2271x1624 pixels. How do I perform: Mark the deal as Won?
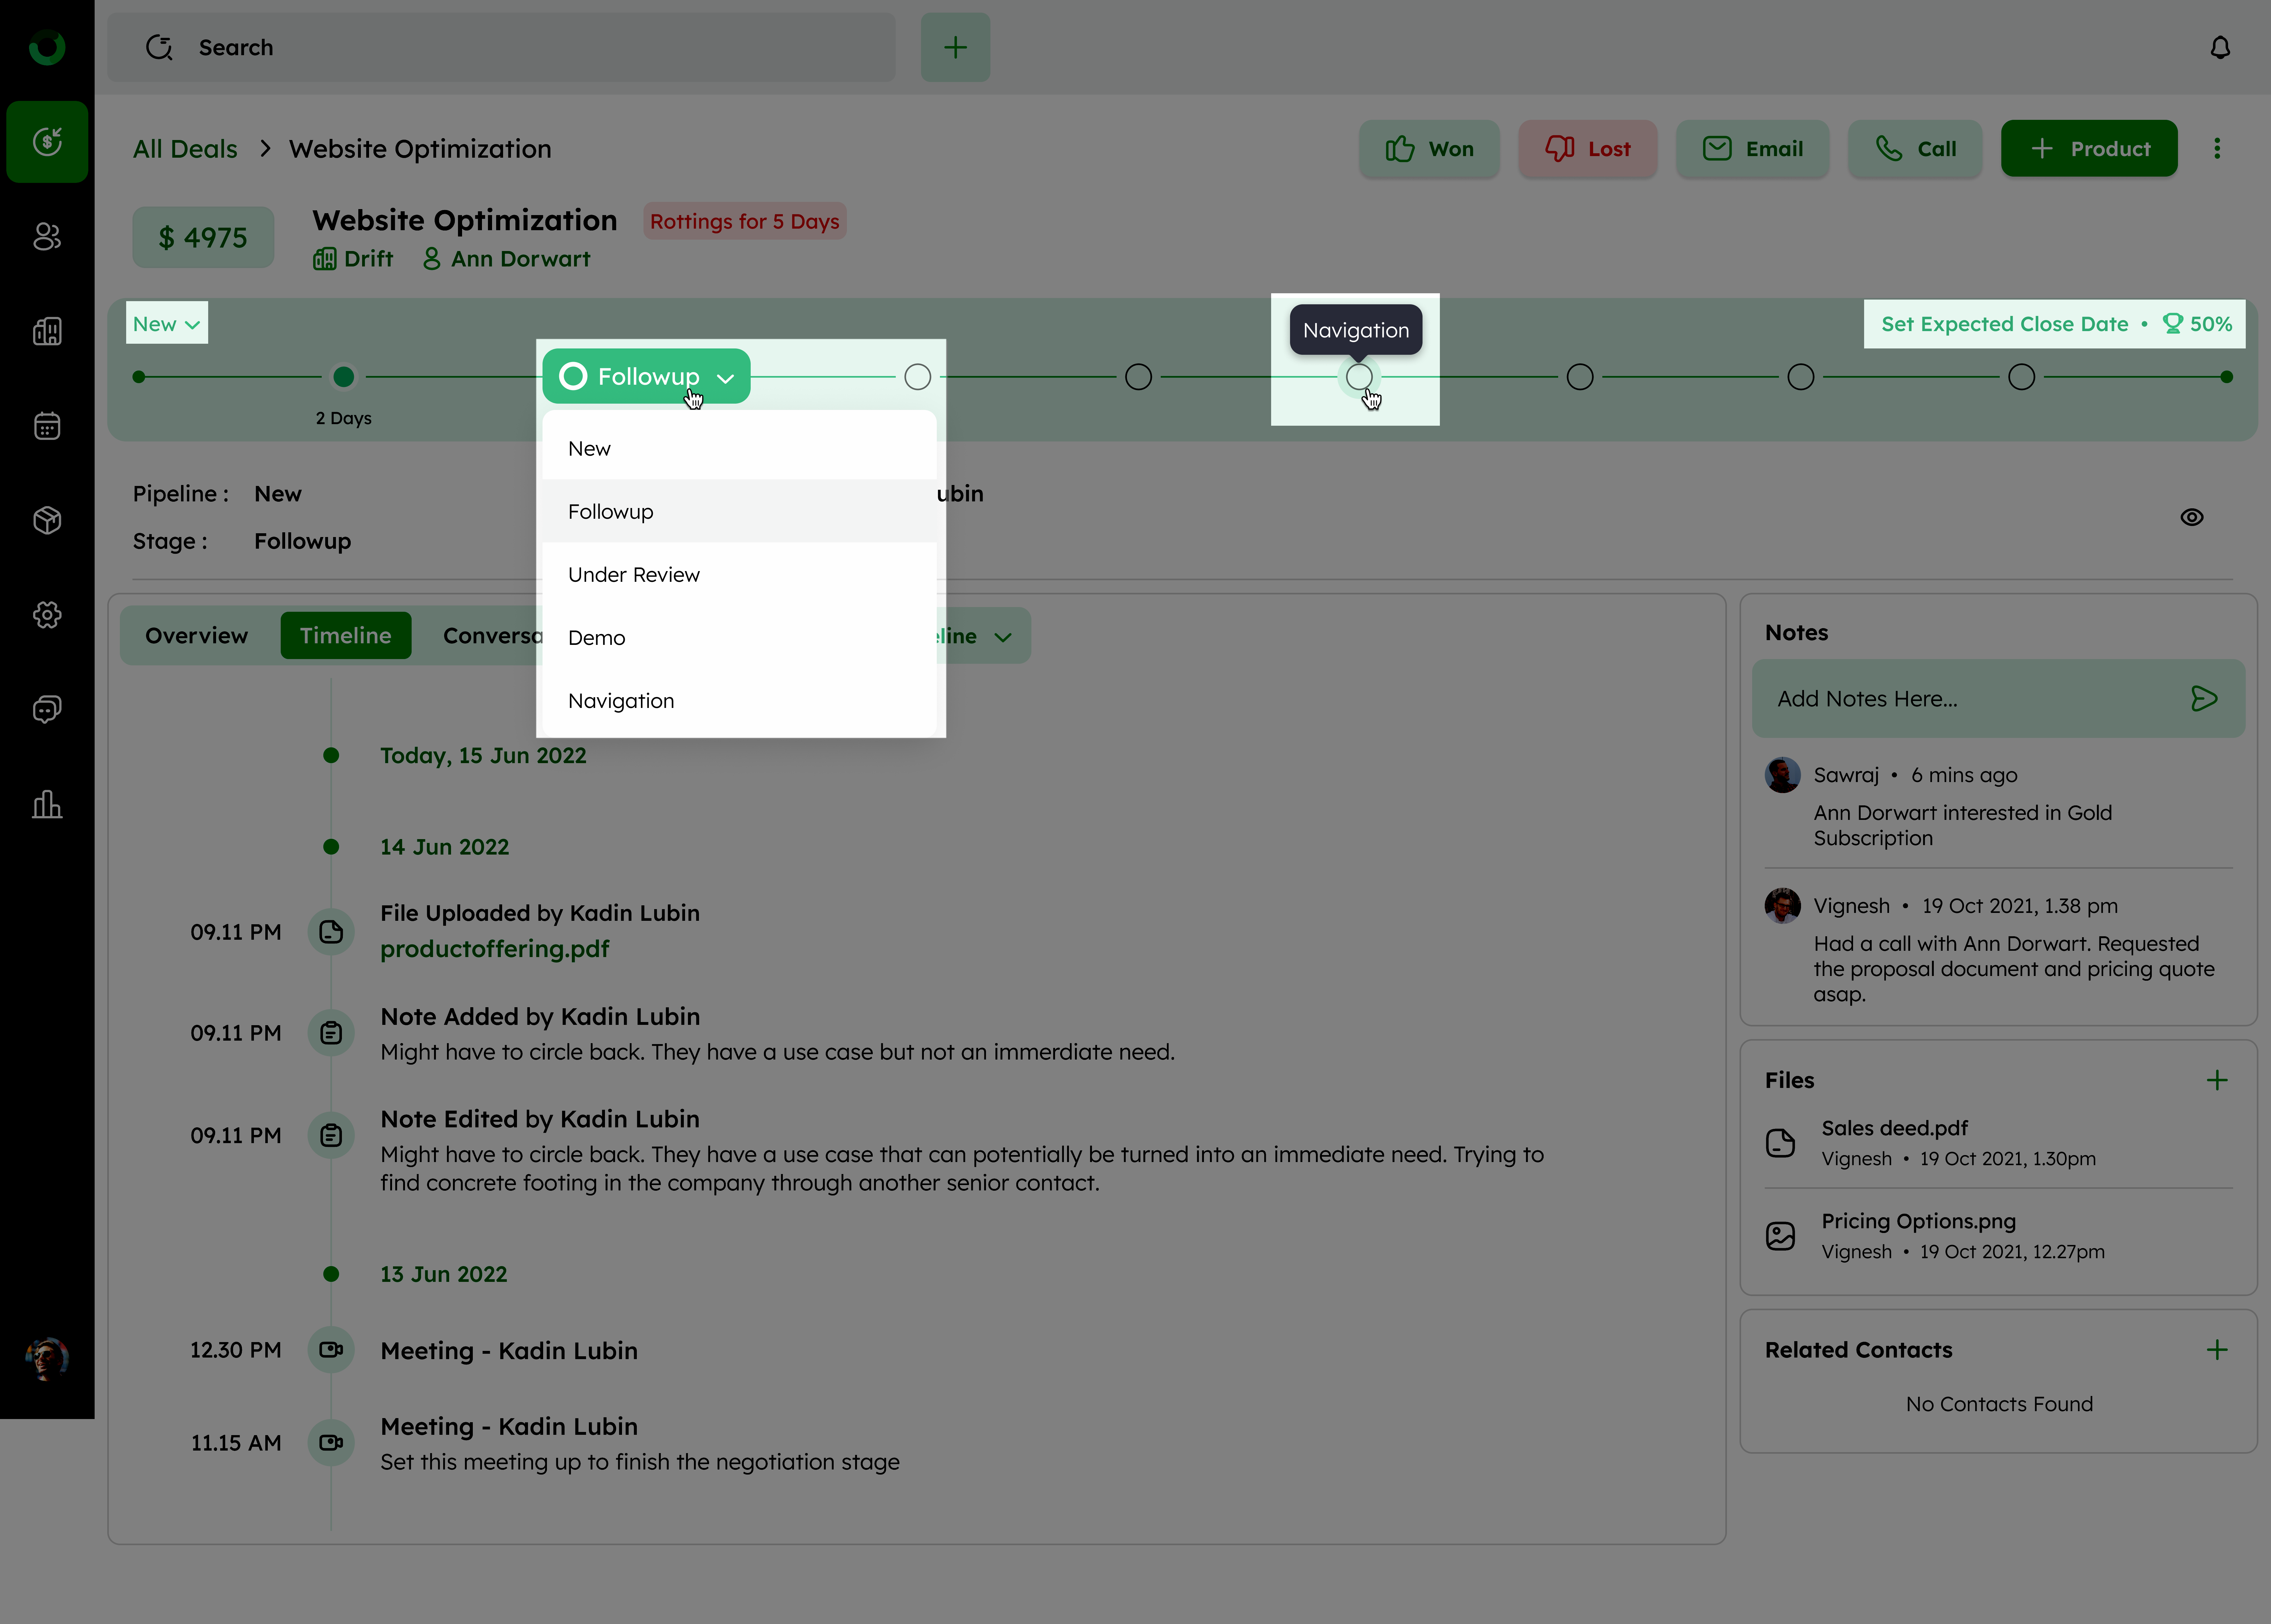(1429, 149)
